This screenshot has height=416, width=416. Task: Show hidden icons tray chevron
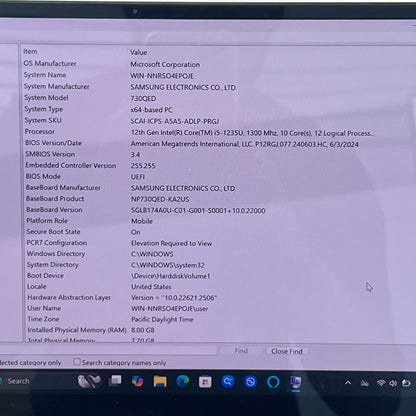[348, 383]
